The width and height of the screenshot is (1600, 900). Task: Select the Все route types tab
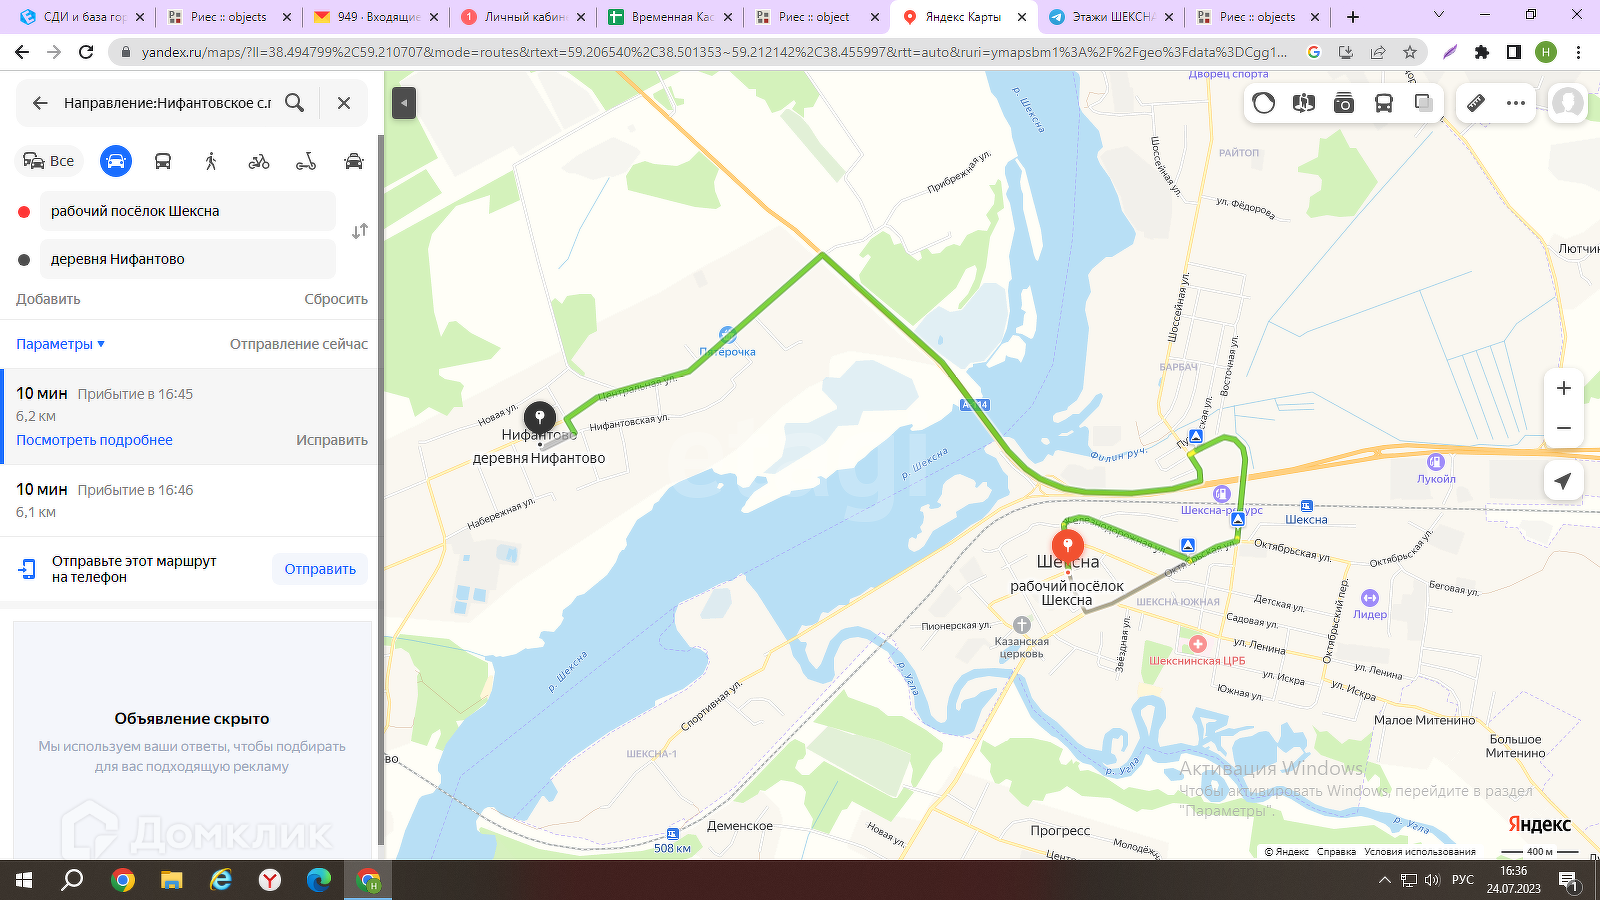(49, 161)
